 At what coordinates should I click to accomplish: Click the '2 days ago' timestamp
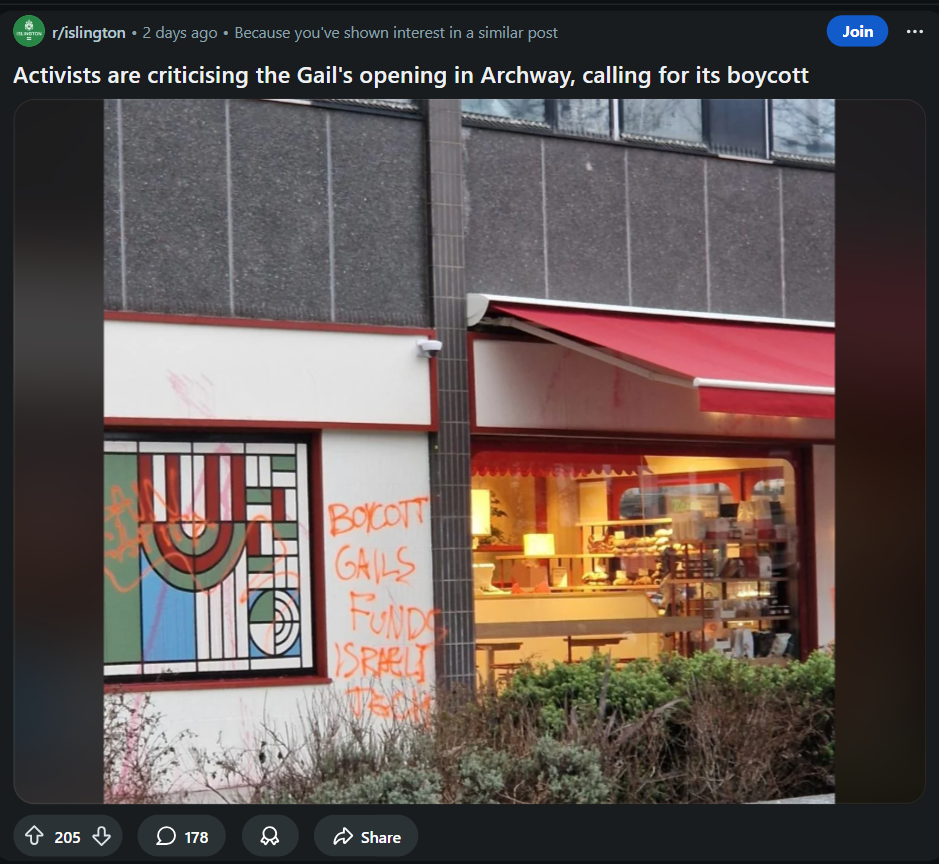tap(180, 32)
